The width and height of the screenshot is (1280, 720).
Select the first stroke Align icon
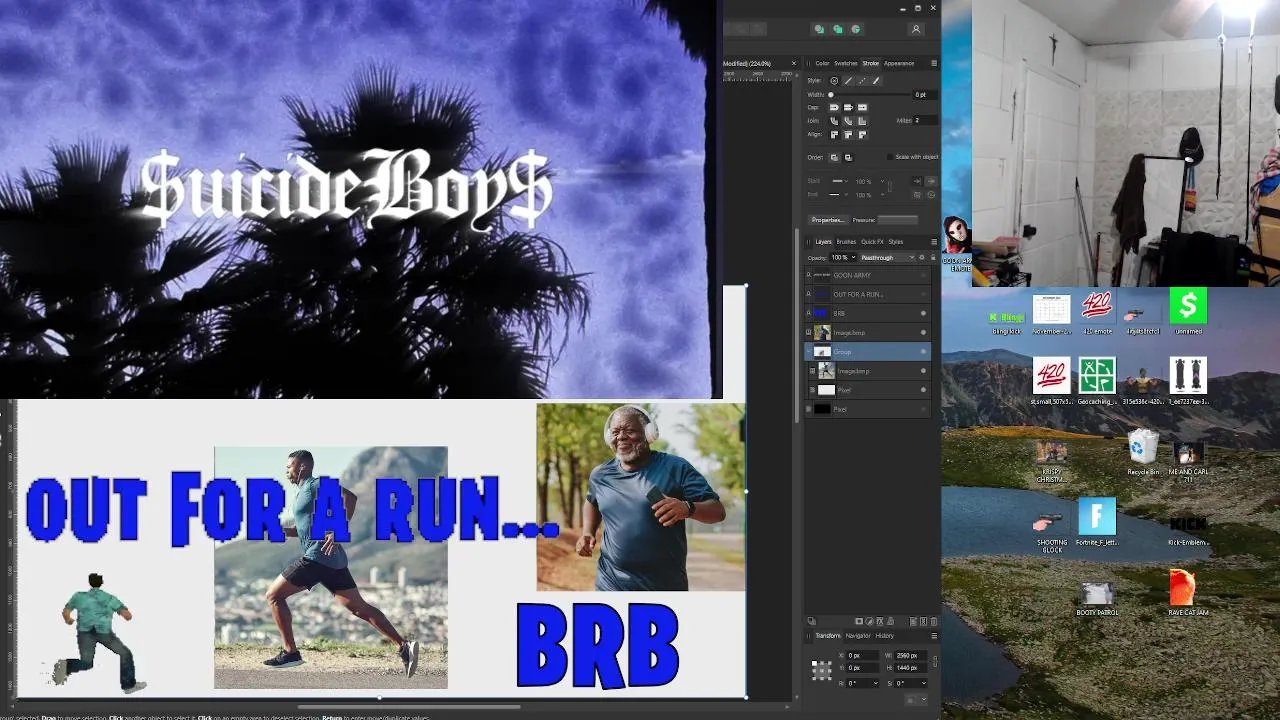tap(834, 135)
